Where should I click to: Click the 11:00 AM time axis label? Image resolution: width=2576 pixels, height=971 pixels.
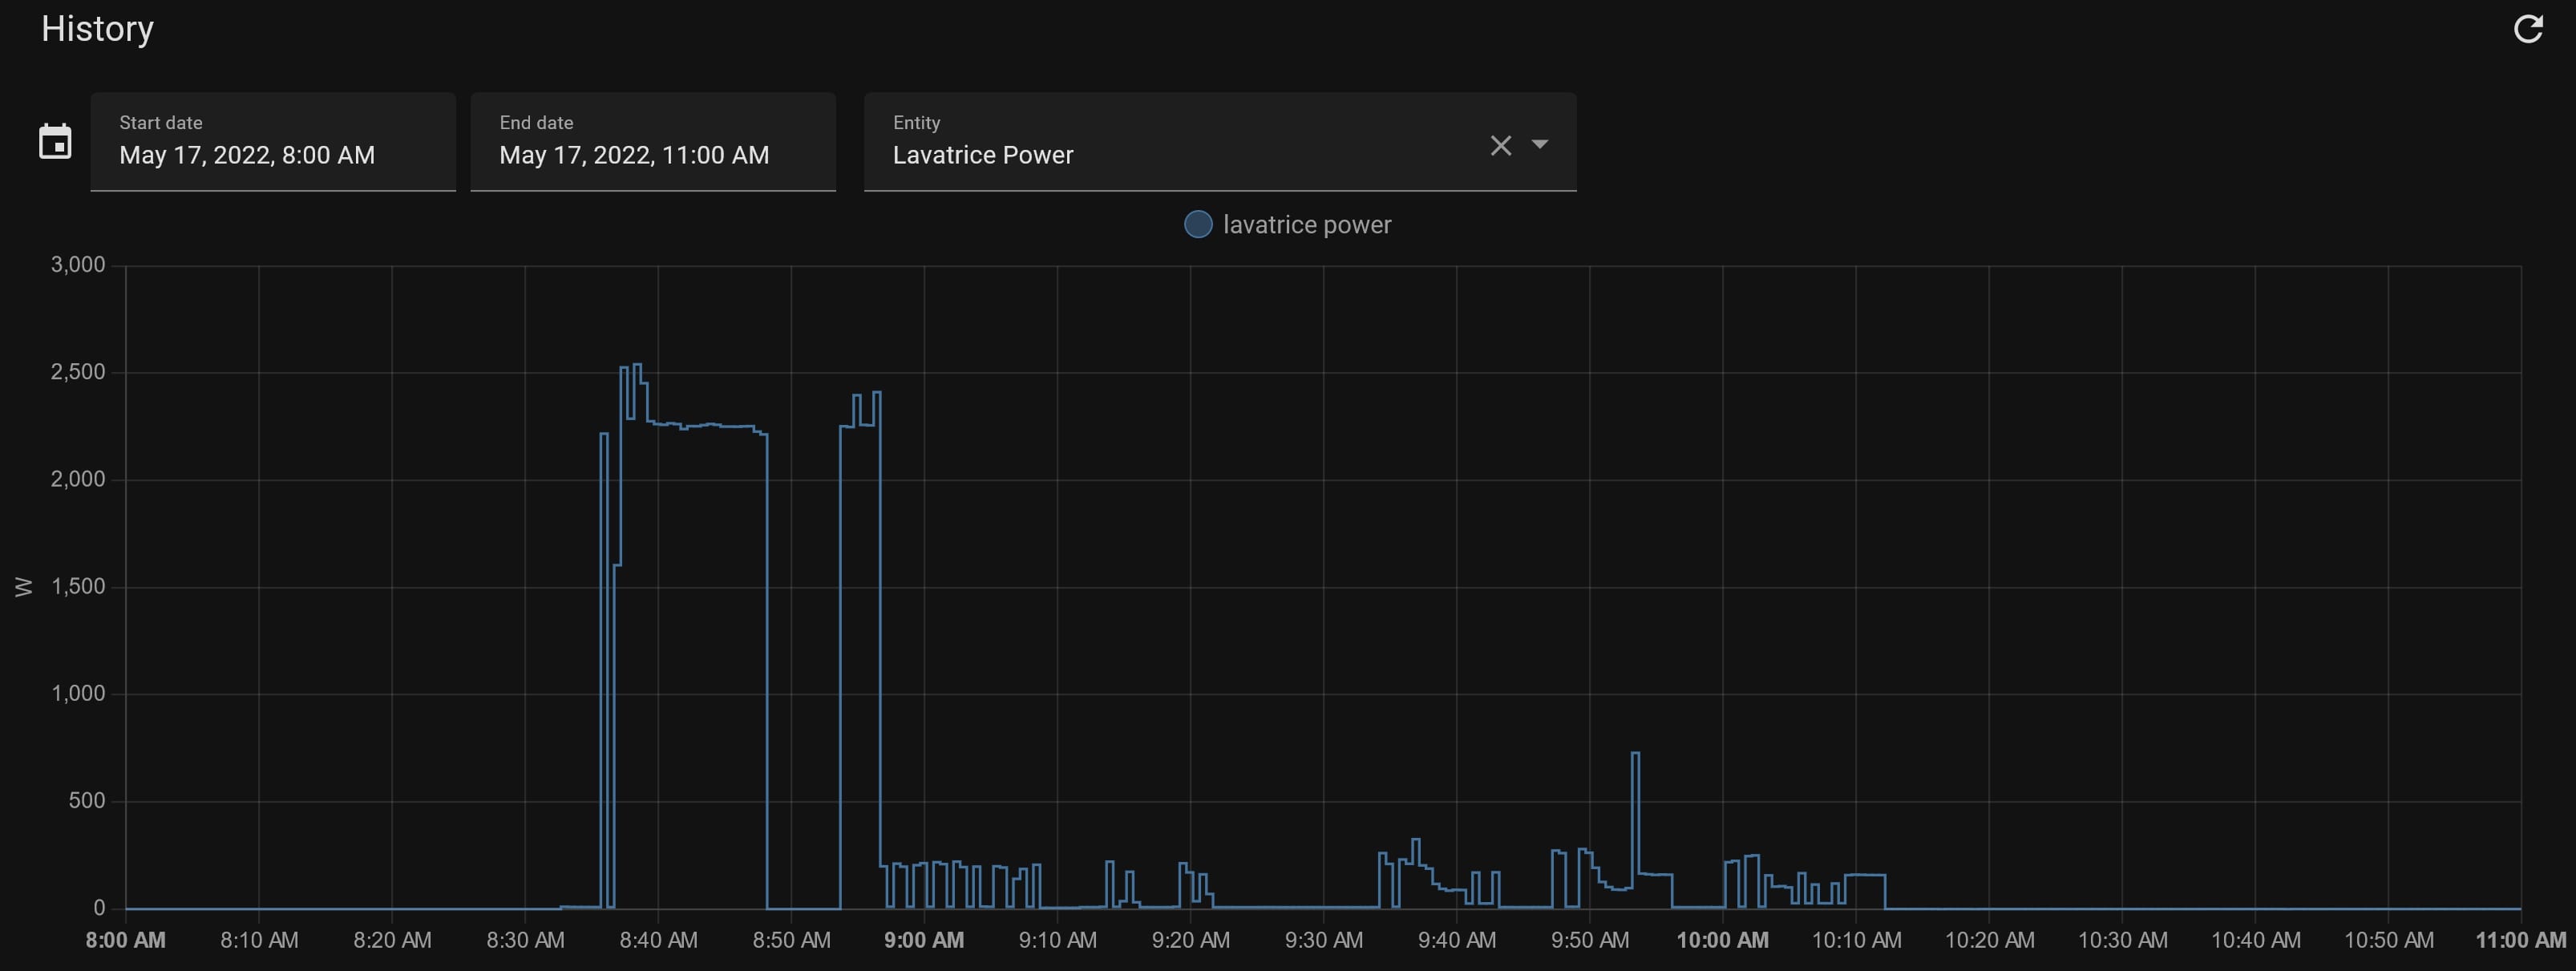tap(2520, 941)
